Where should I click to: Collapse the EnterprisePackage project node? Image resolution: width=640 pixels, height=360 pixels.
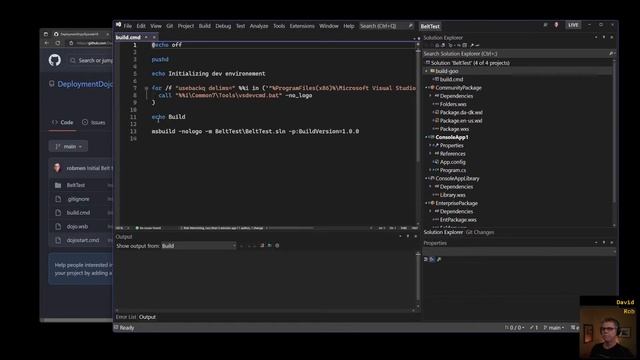427,203
